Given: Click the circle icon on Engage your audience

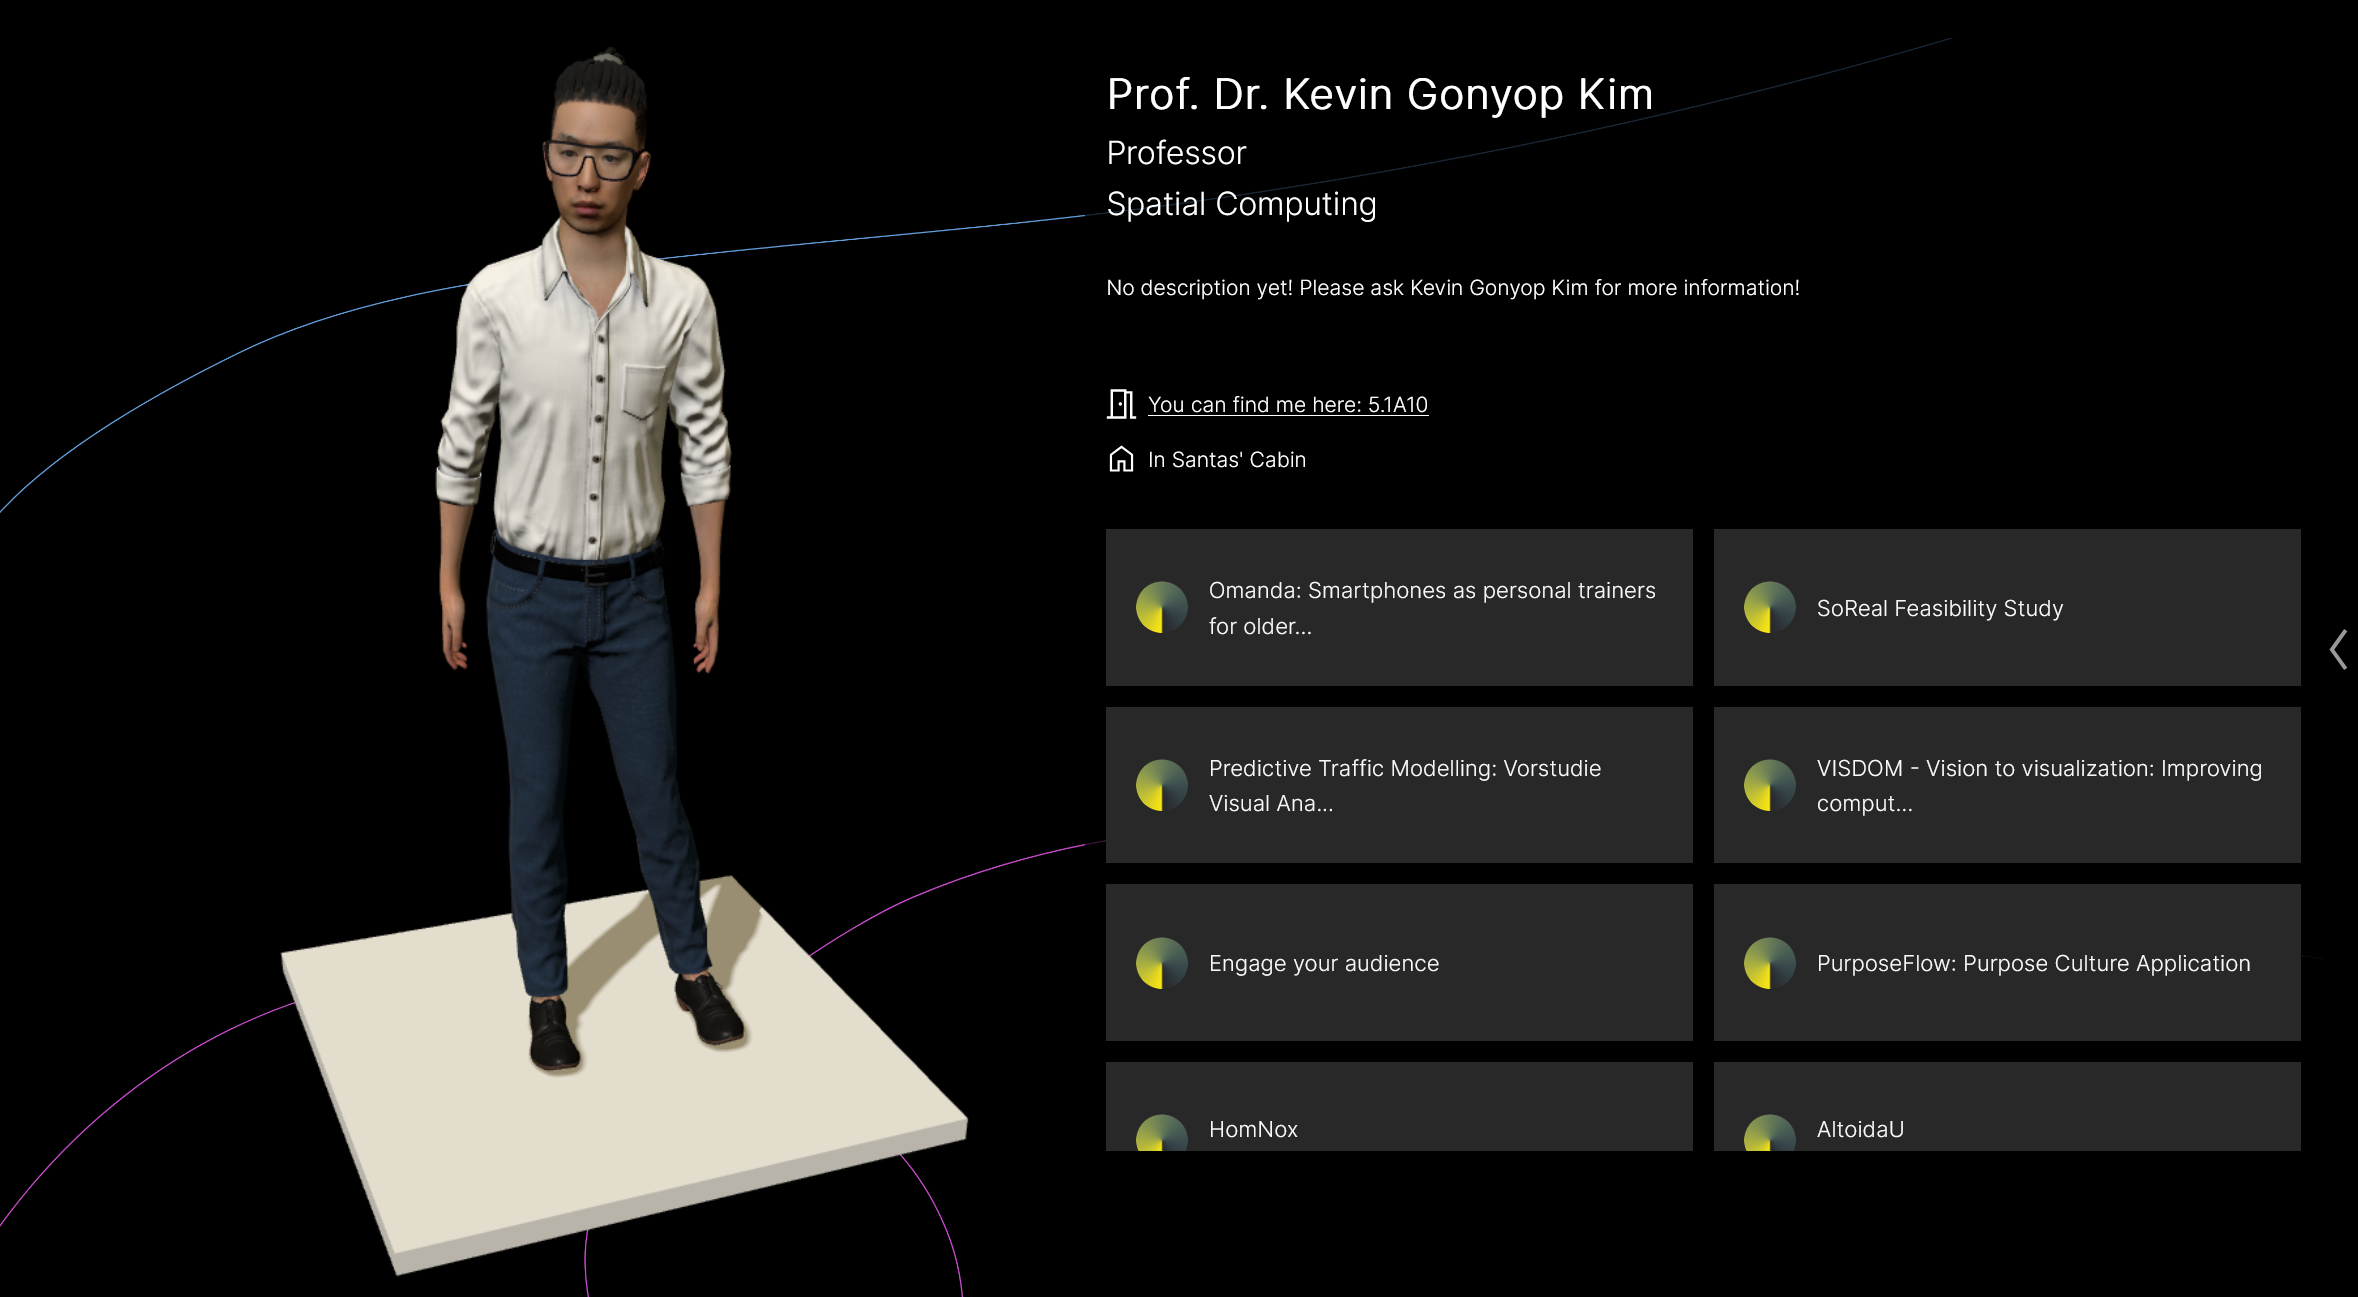Looking at the screenshot, I should tap(1162, 963).
